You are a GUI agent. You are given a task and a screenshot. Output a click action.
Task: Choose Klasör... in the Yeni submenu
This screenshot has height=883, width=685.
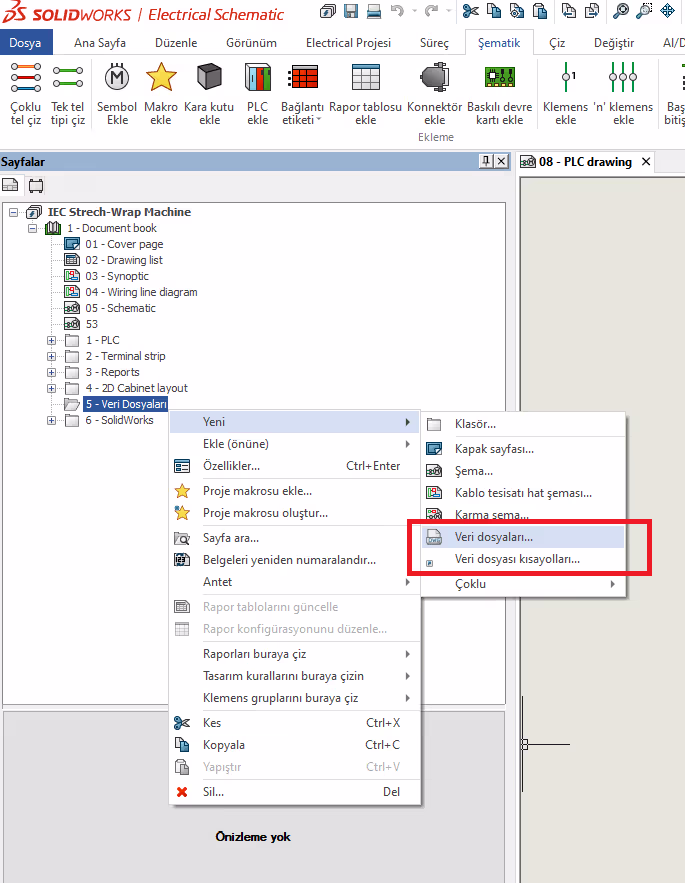pyautogui.click(x=523, y=424)
